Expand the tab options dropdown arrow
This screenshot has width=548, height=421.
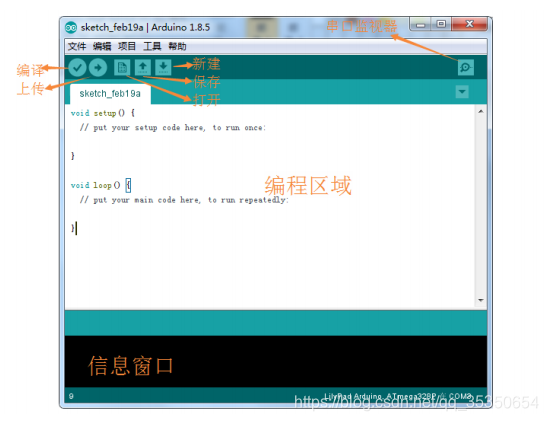tap(462, 92)
